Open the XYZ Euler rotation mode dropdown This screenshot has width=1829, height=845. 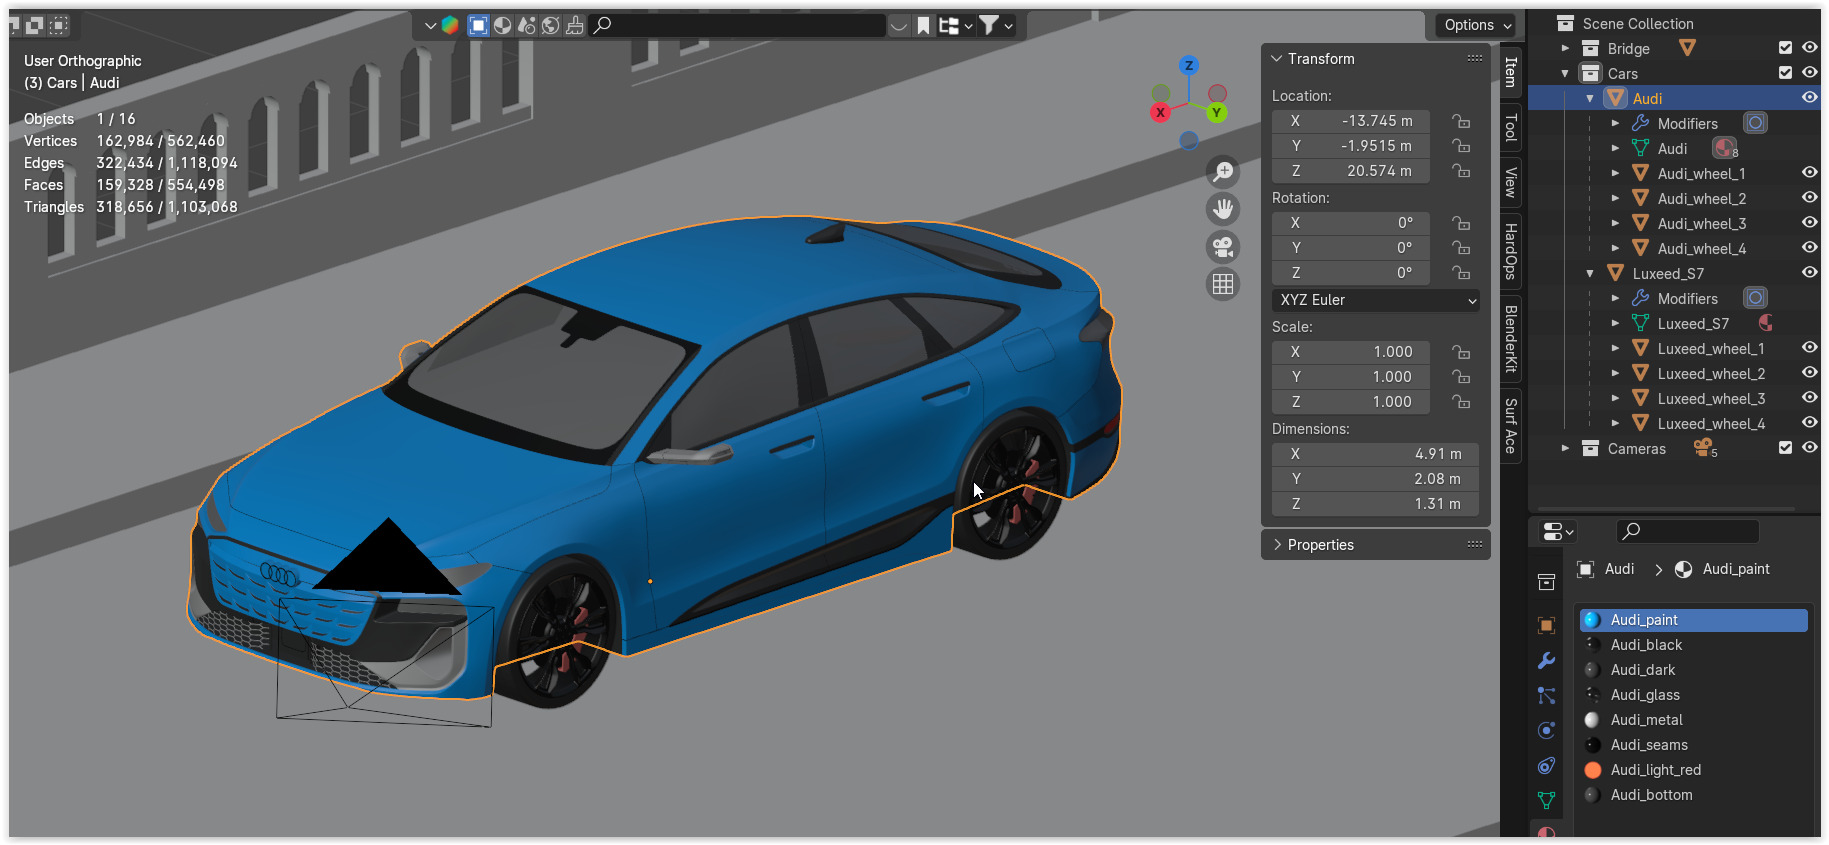pyautogui.click(x=1376, y=300)
